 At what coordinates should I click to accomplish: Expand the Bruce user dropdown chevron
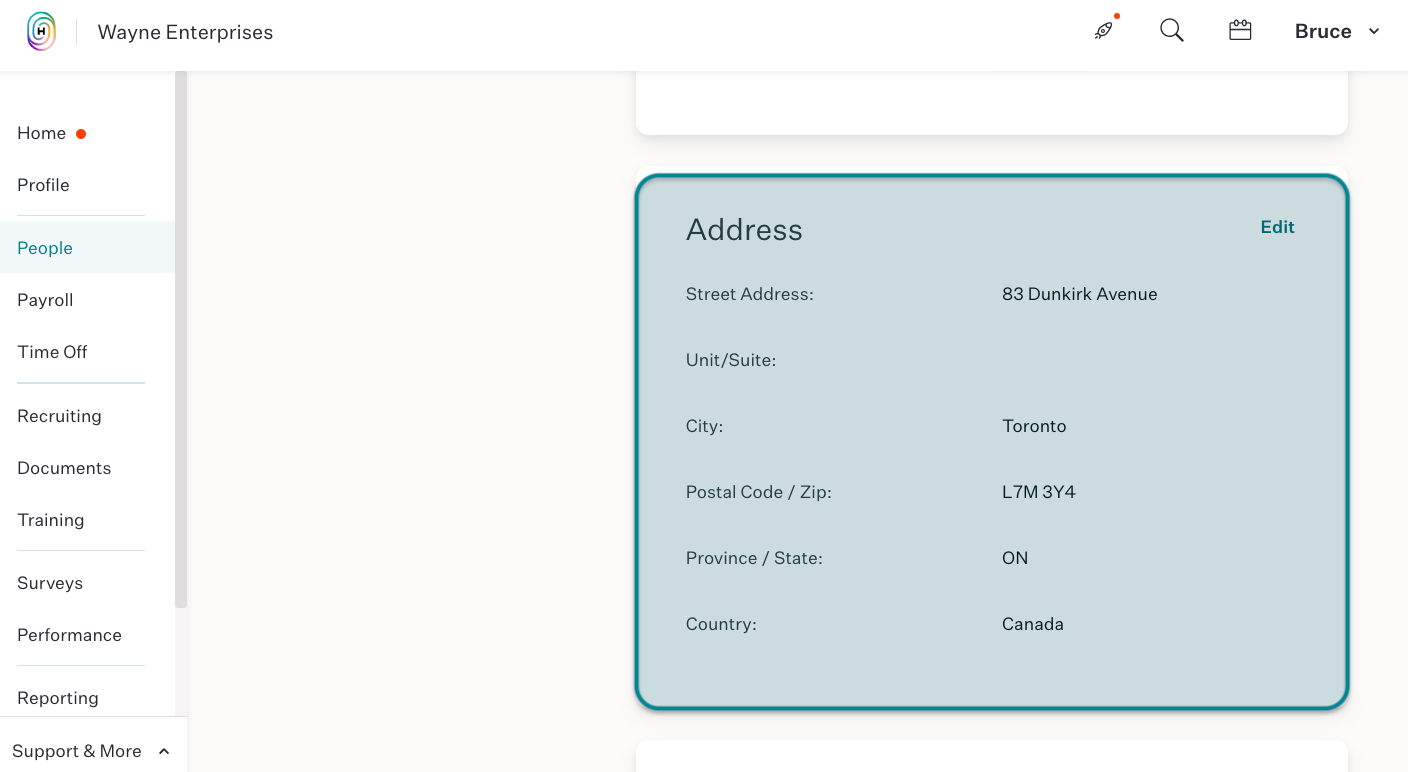(x=1374, y=32)
